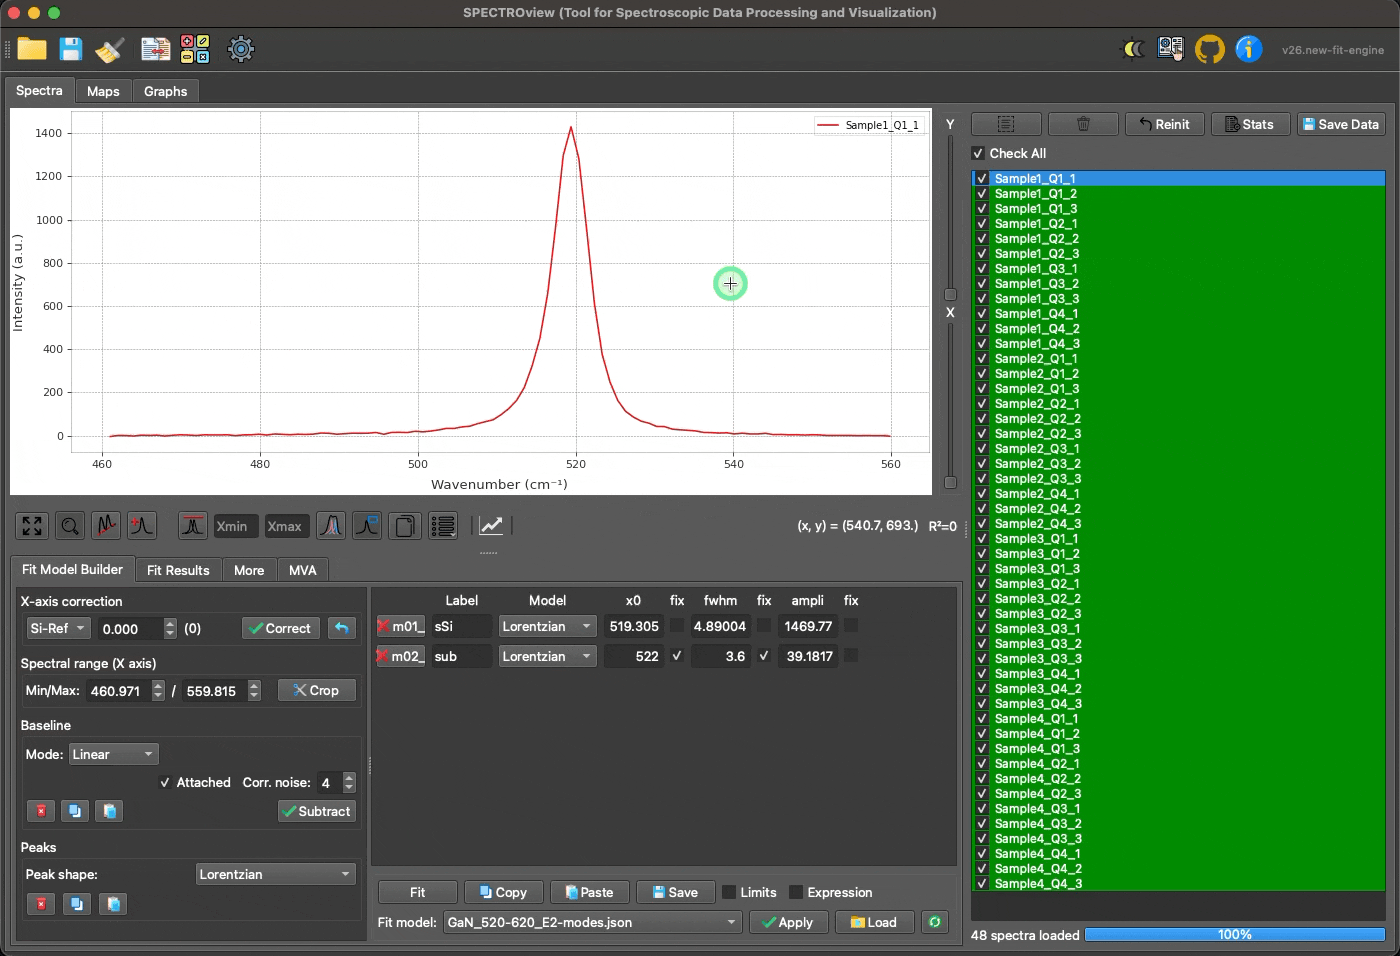
Task: Undo x-axis correction with blue arrow
Action: [342, 628]
